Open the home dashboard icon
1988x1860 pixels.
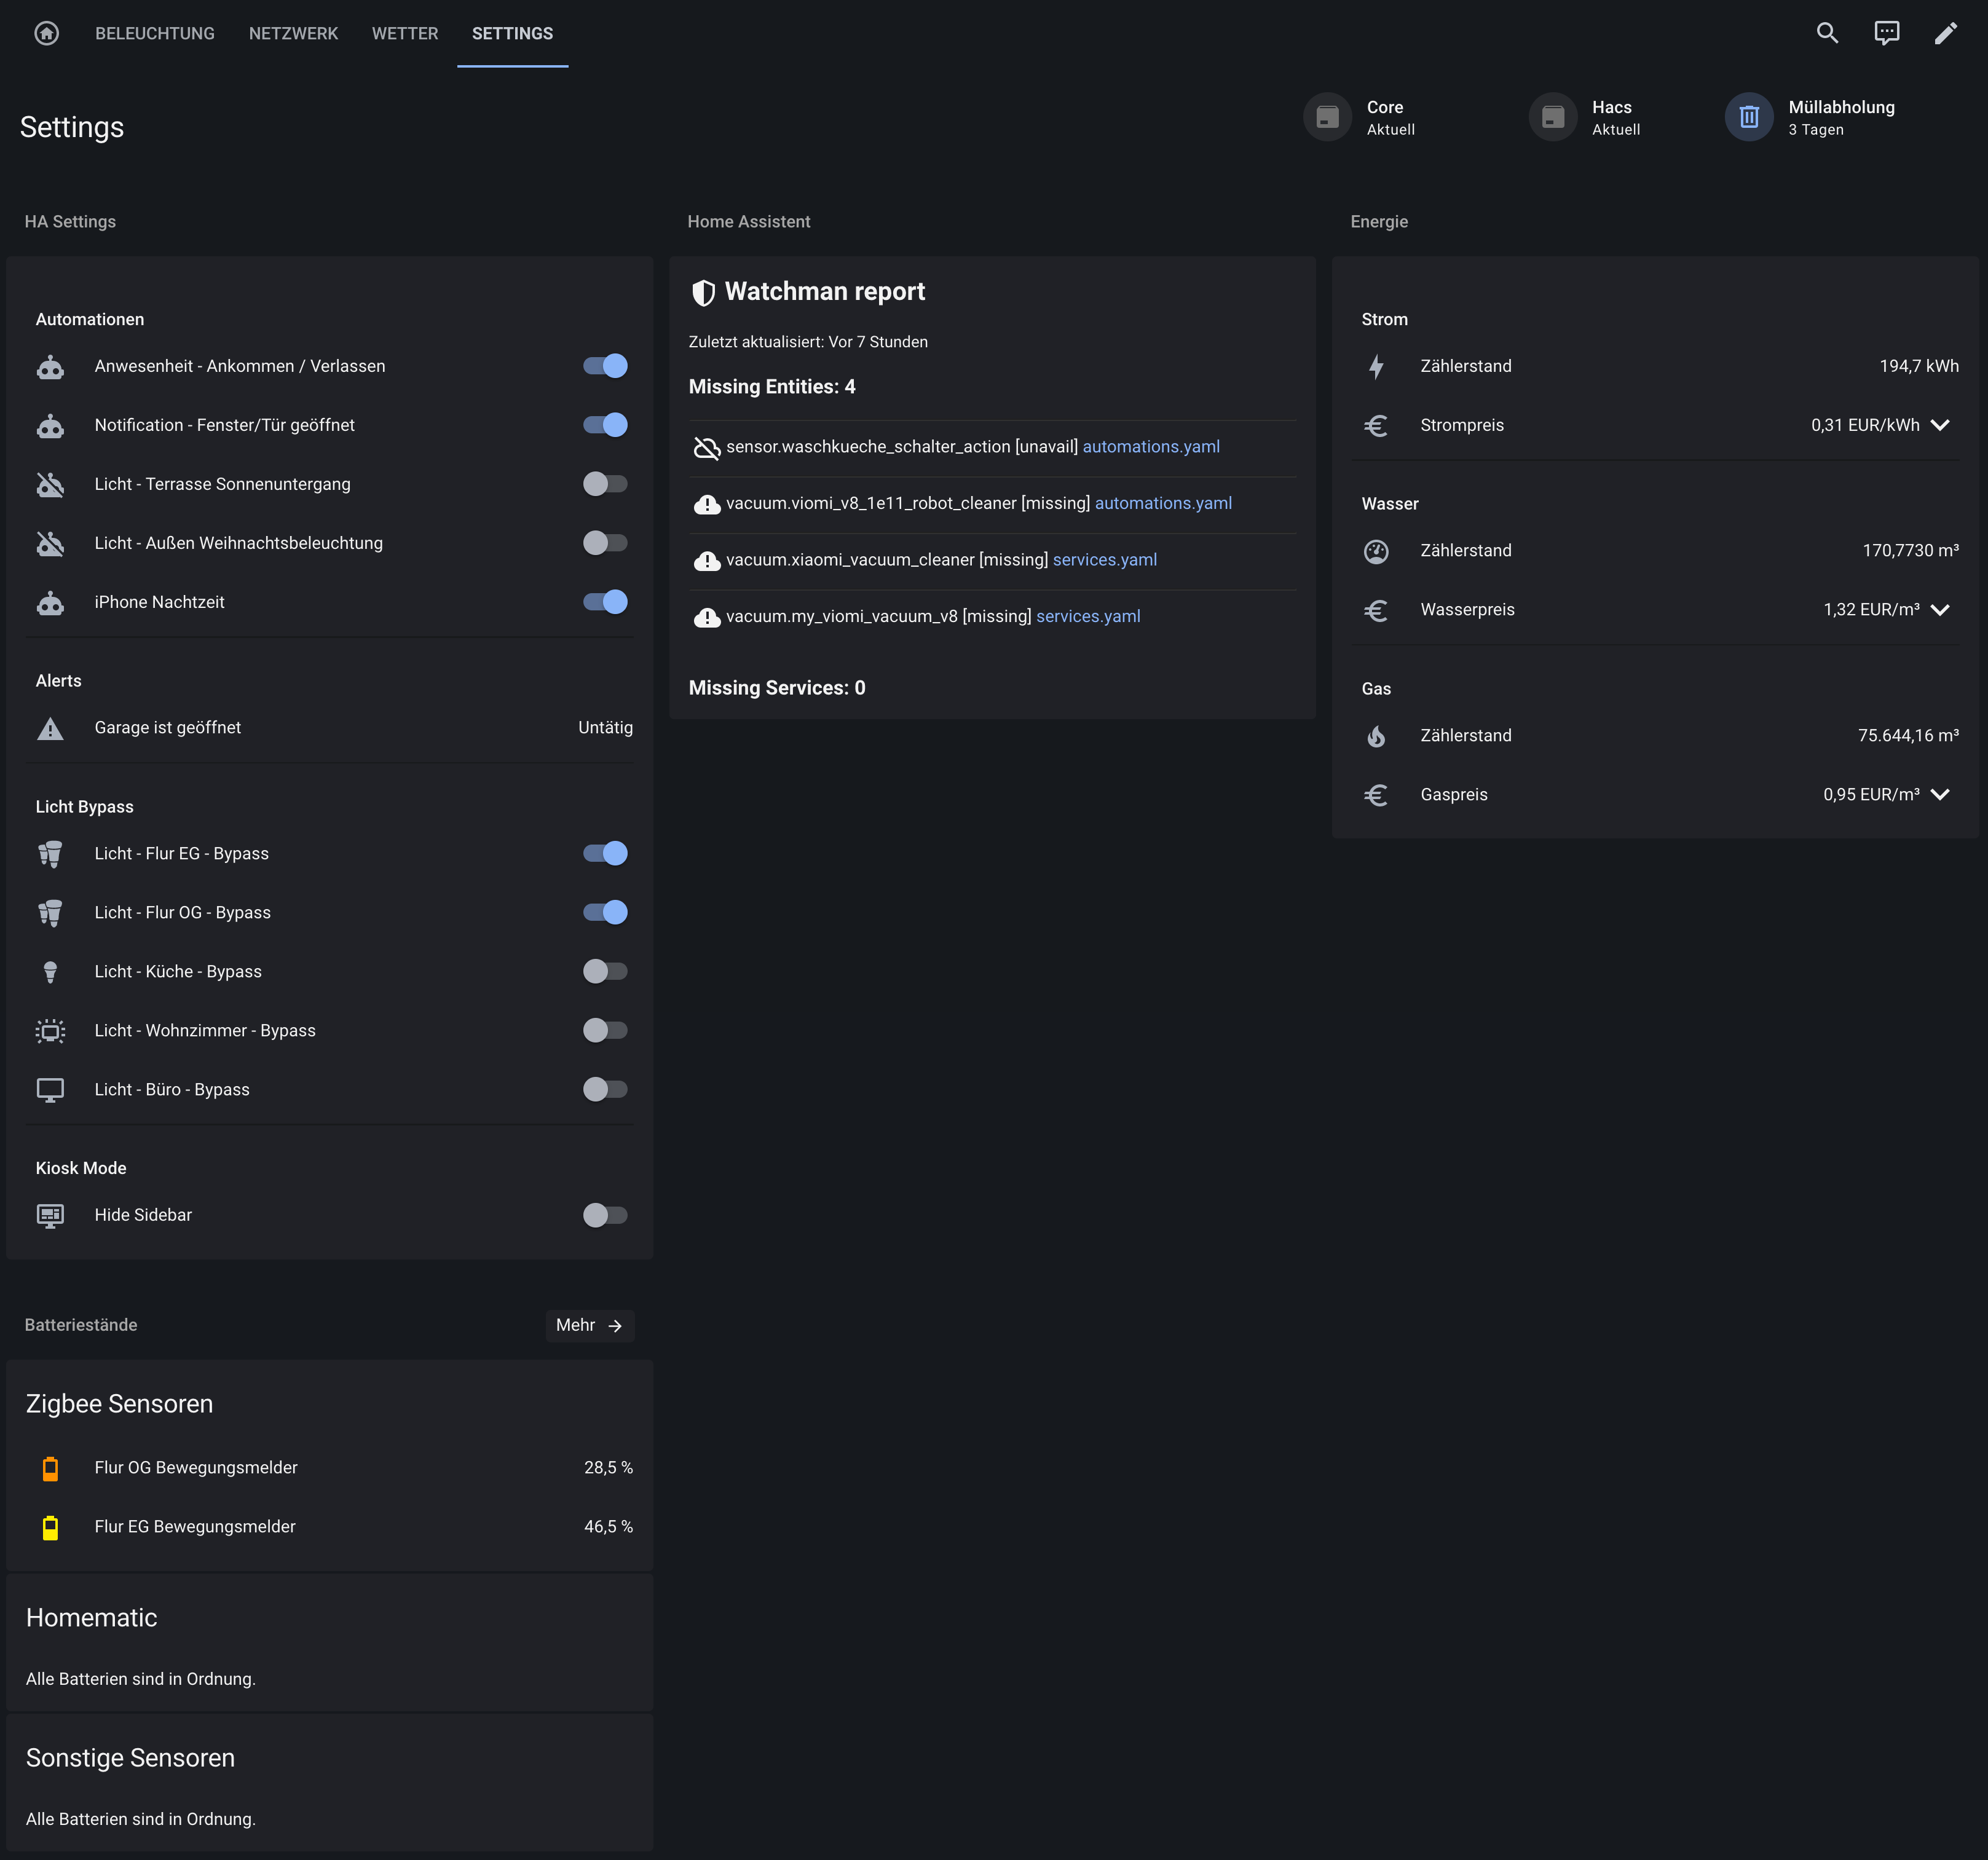pos(46,33)
